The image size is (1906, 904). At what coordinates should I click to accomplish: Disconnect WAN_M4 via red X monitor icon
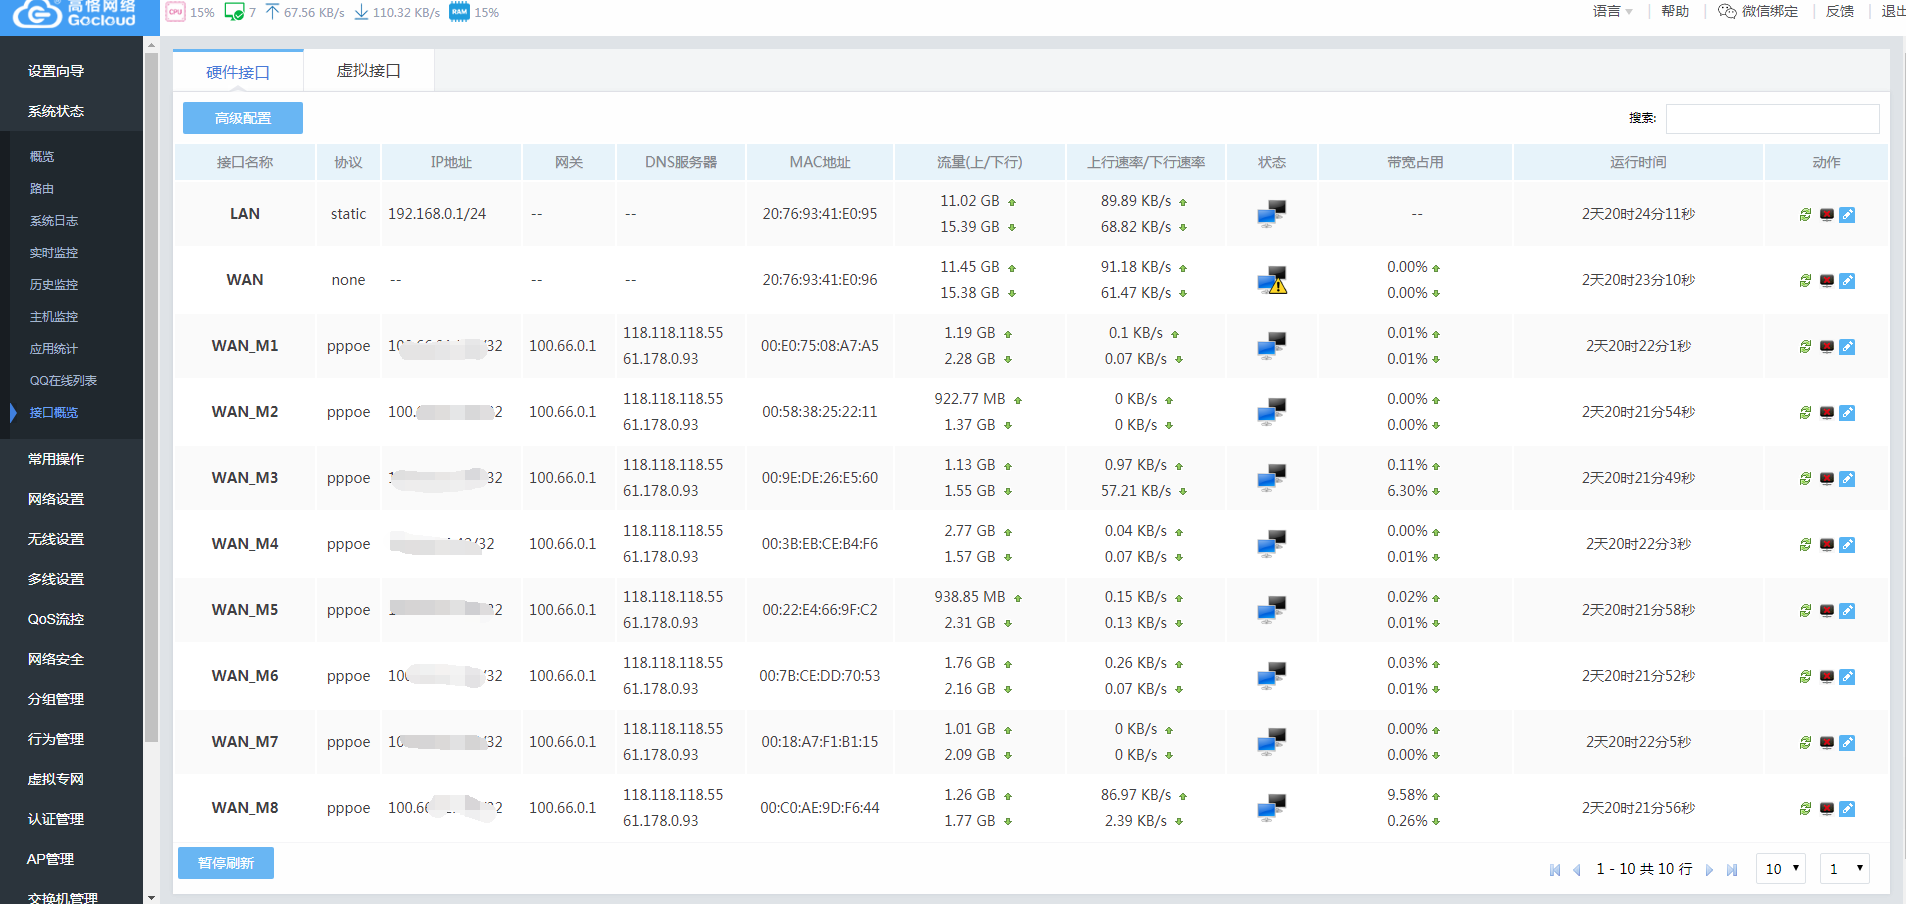(1826, 545)
